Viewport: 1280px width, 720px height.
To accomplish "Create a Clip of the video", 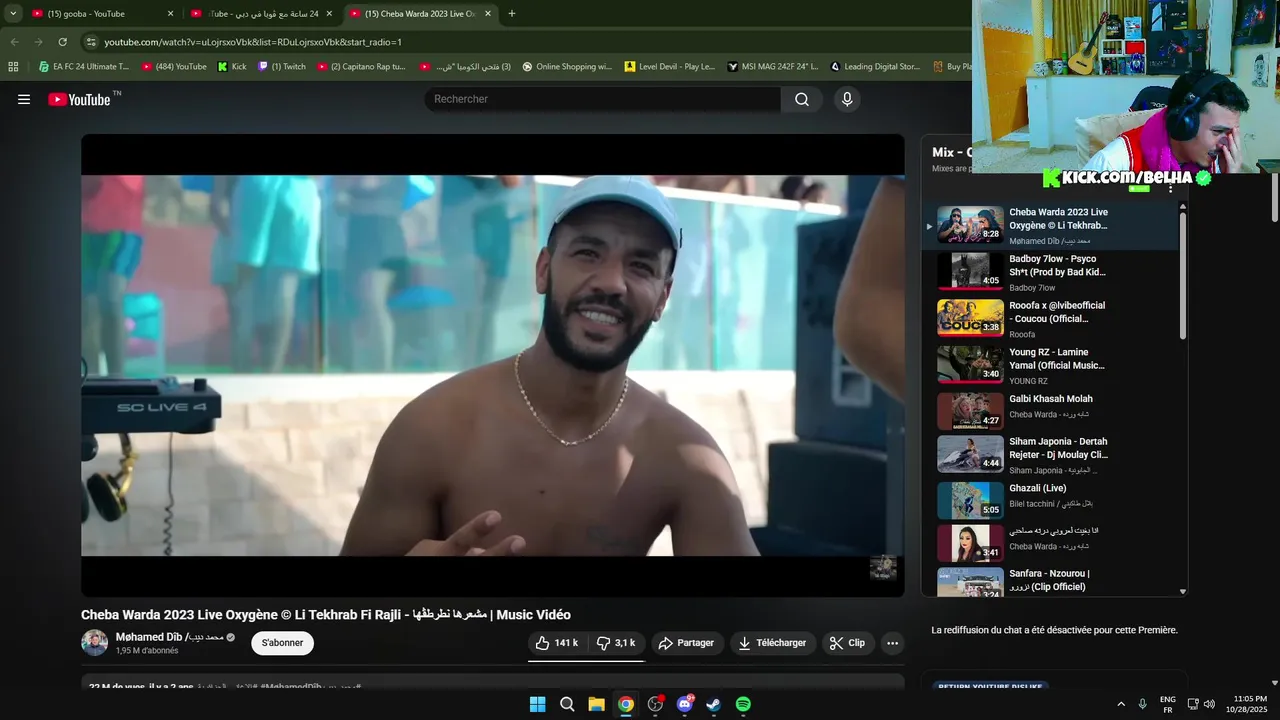I will tap(847, 643).
